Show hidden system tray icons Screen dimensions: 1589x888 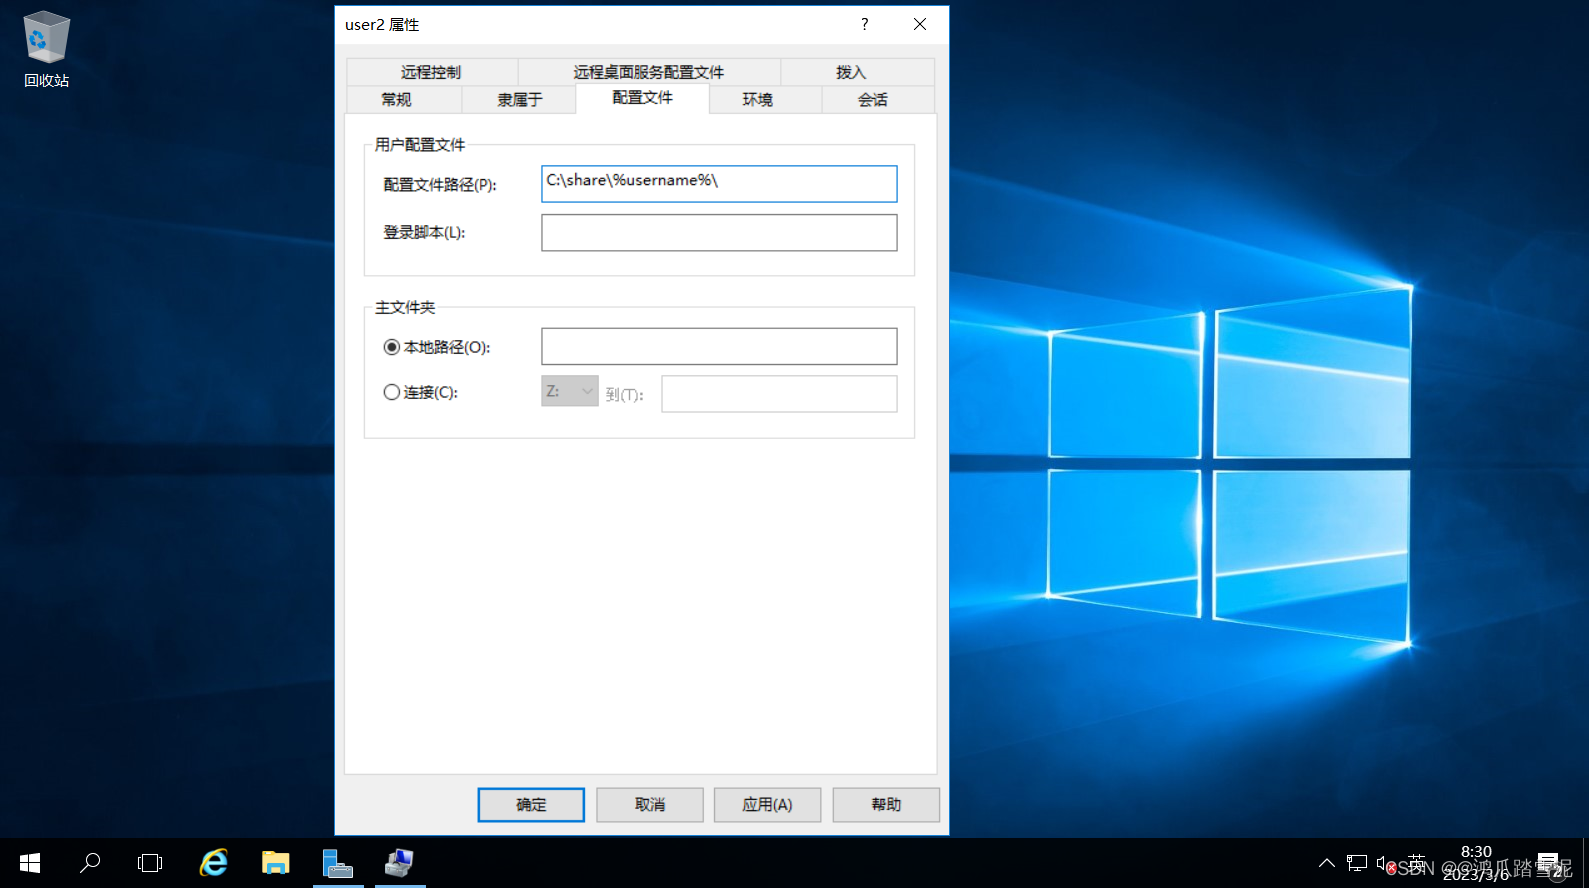click(x=1327, y=863)
